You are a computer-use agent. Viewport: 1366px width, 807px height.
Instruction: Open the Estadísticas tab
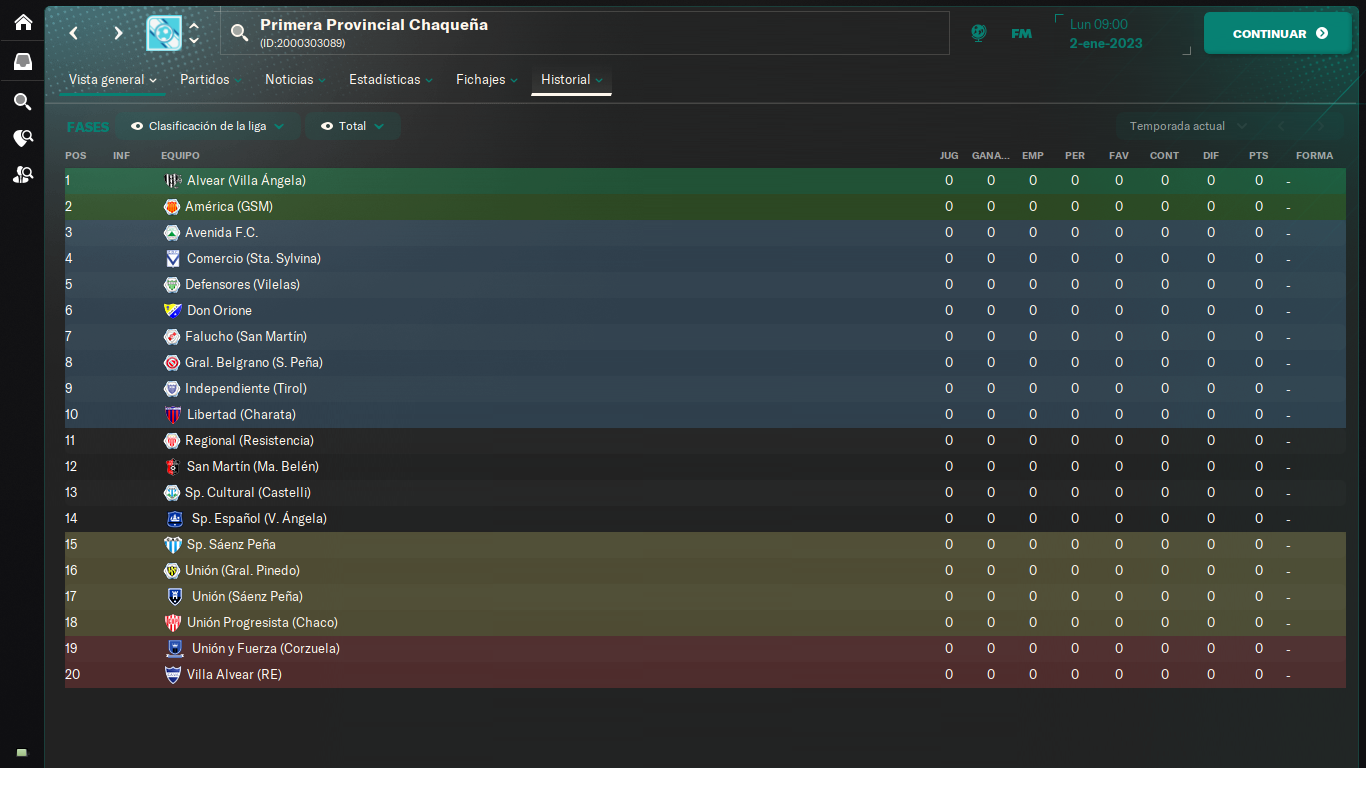391,80
